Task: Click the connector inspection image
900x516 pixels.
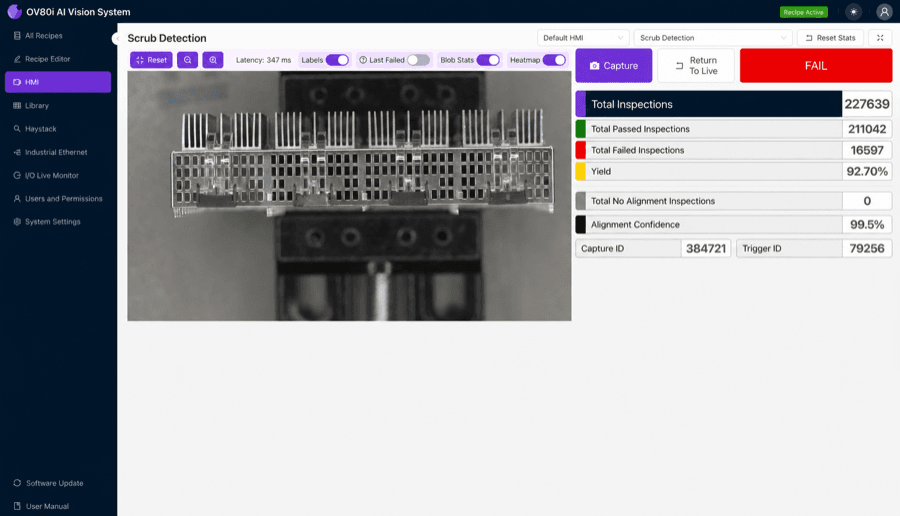Action: pyautogui.click(x=349, y=196)
